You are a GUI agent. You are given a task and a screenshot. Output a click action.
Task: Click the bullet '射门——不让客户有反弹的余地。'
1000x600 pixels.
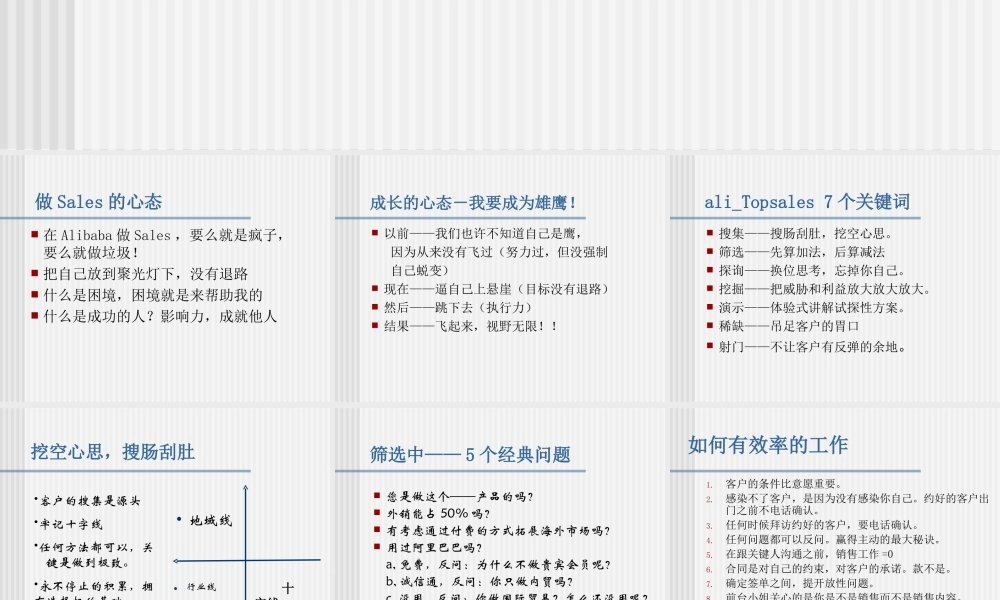click(x=812, y=347)
